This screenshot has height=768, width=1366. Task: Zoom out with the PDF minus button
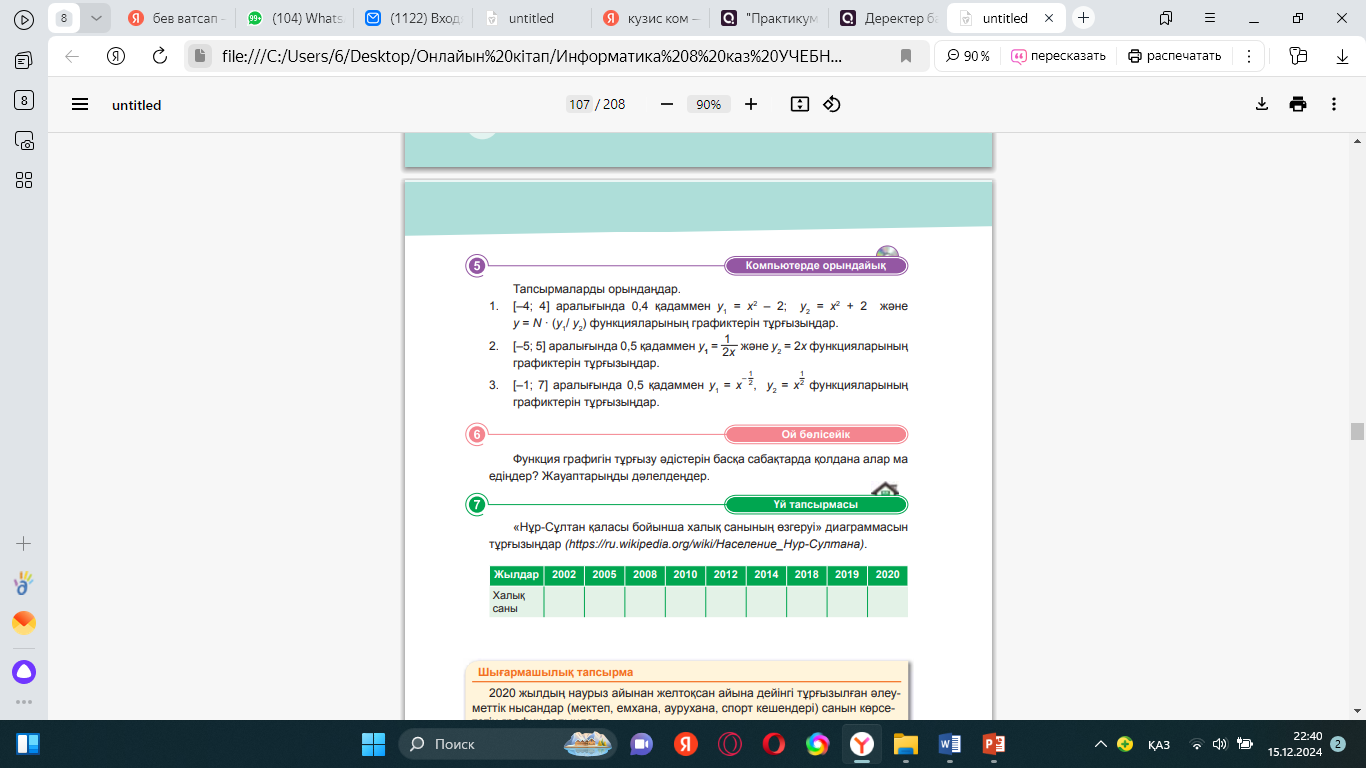click(667, 104)
